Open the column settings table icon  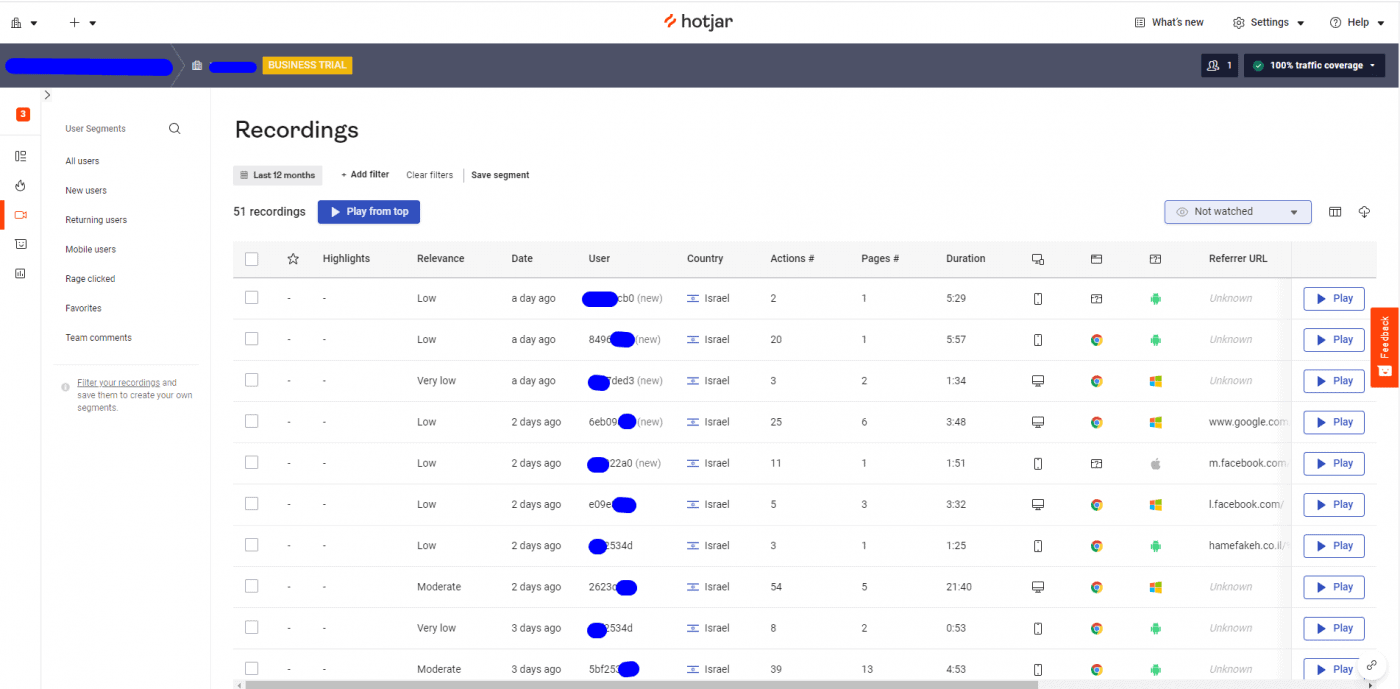tap(1335, 212)
